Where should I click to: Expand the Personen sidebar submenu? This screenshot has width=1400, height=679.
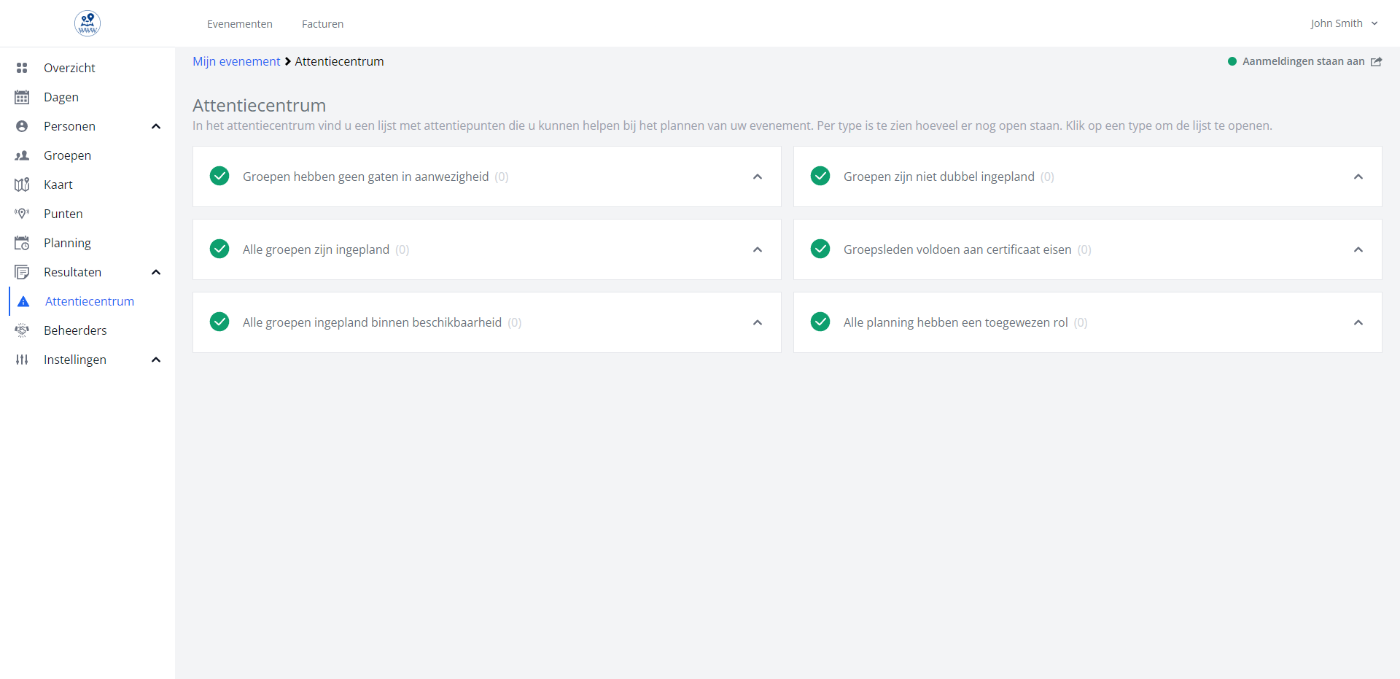click(155, 127)
